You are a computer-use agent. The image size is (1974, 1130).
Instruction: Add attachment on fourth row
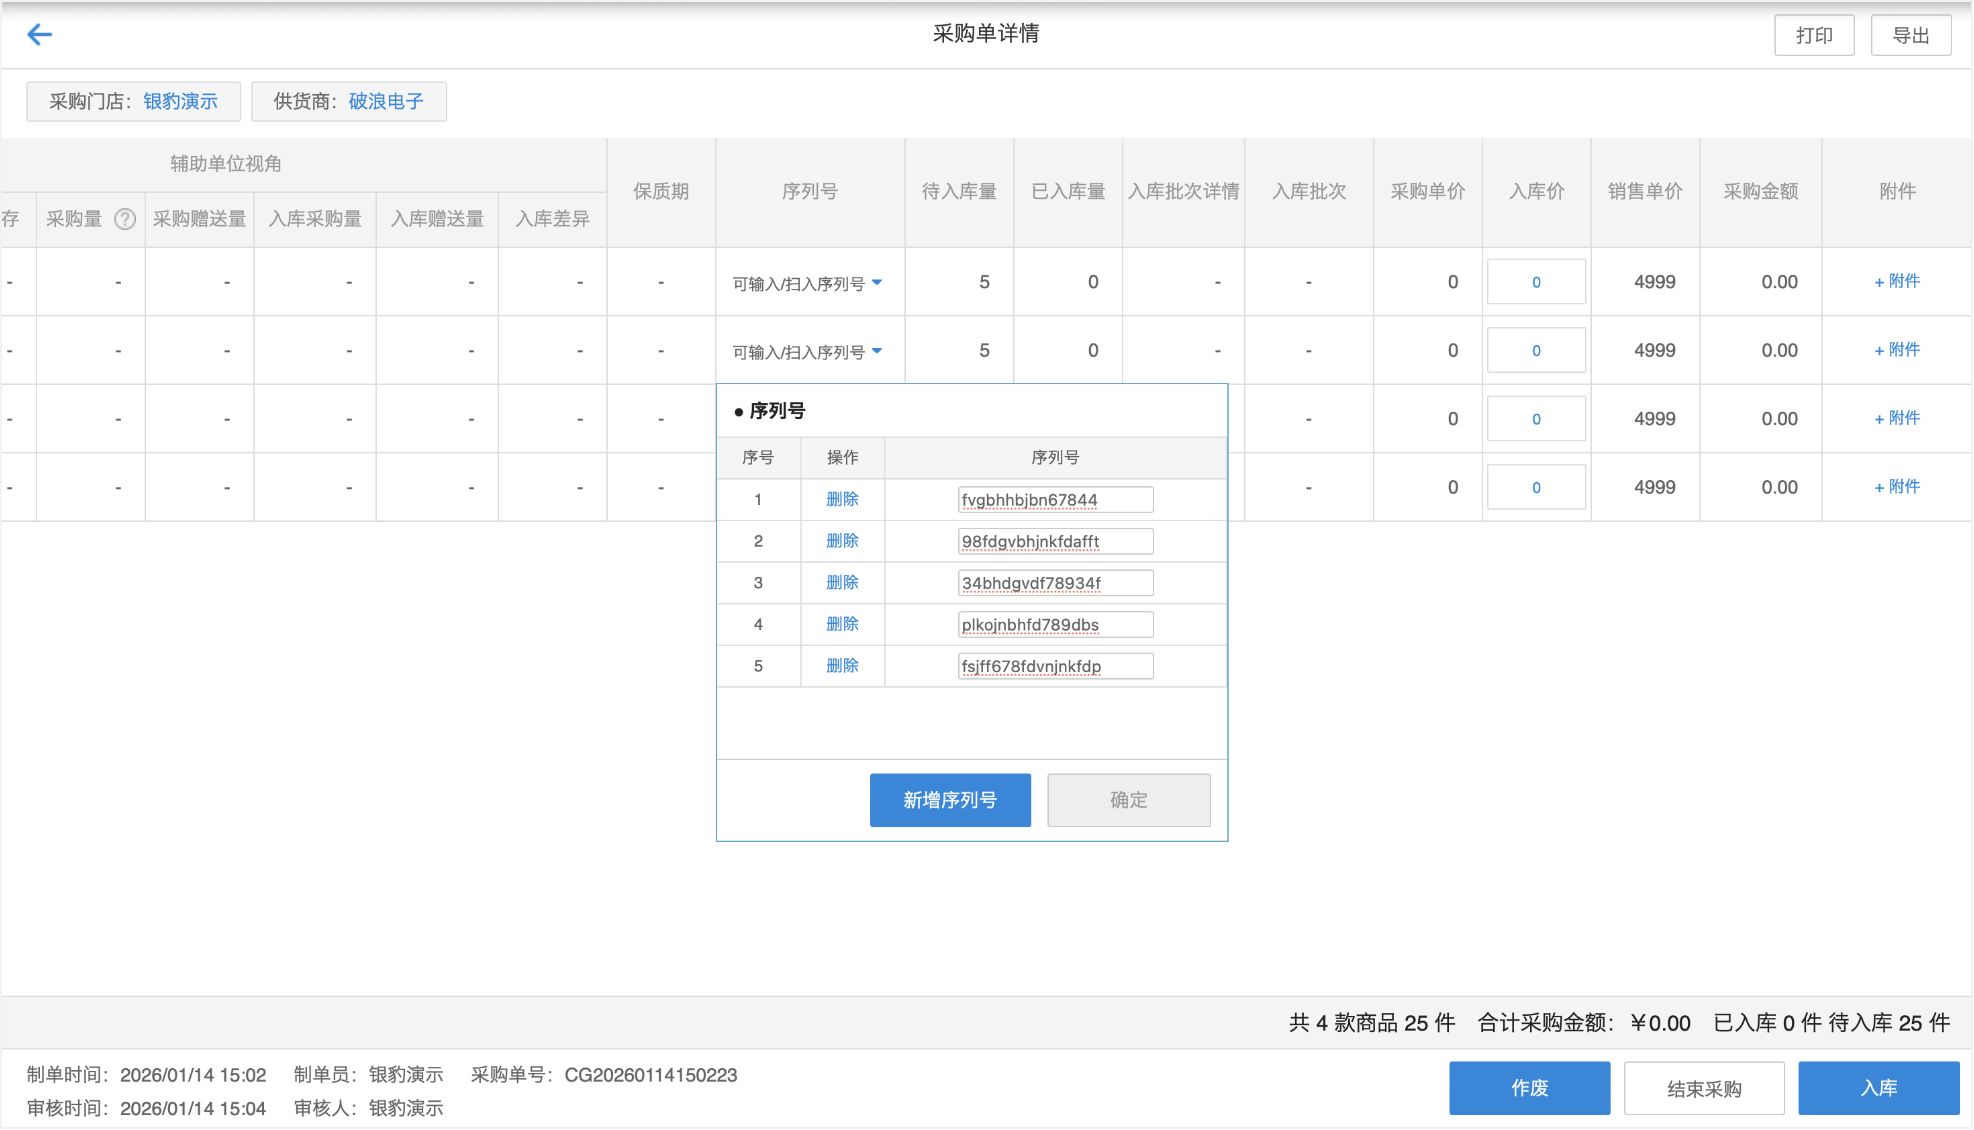(1896, 486)
